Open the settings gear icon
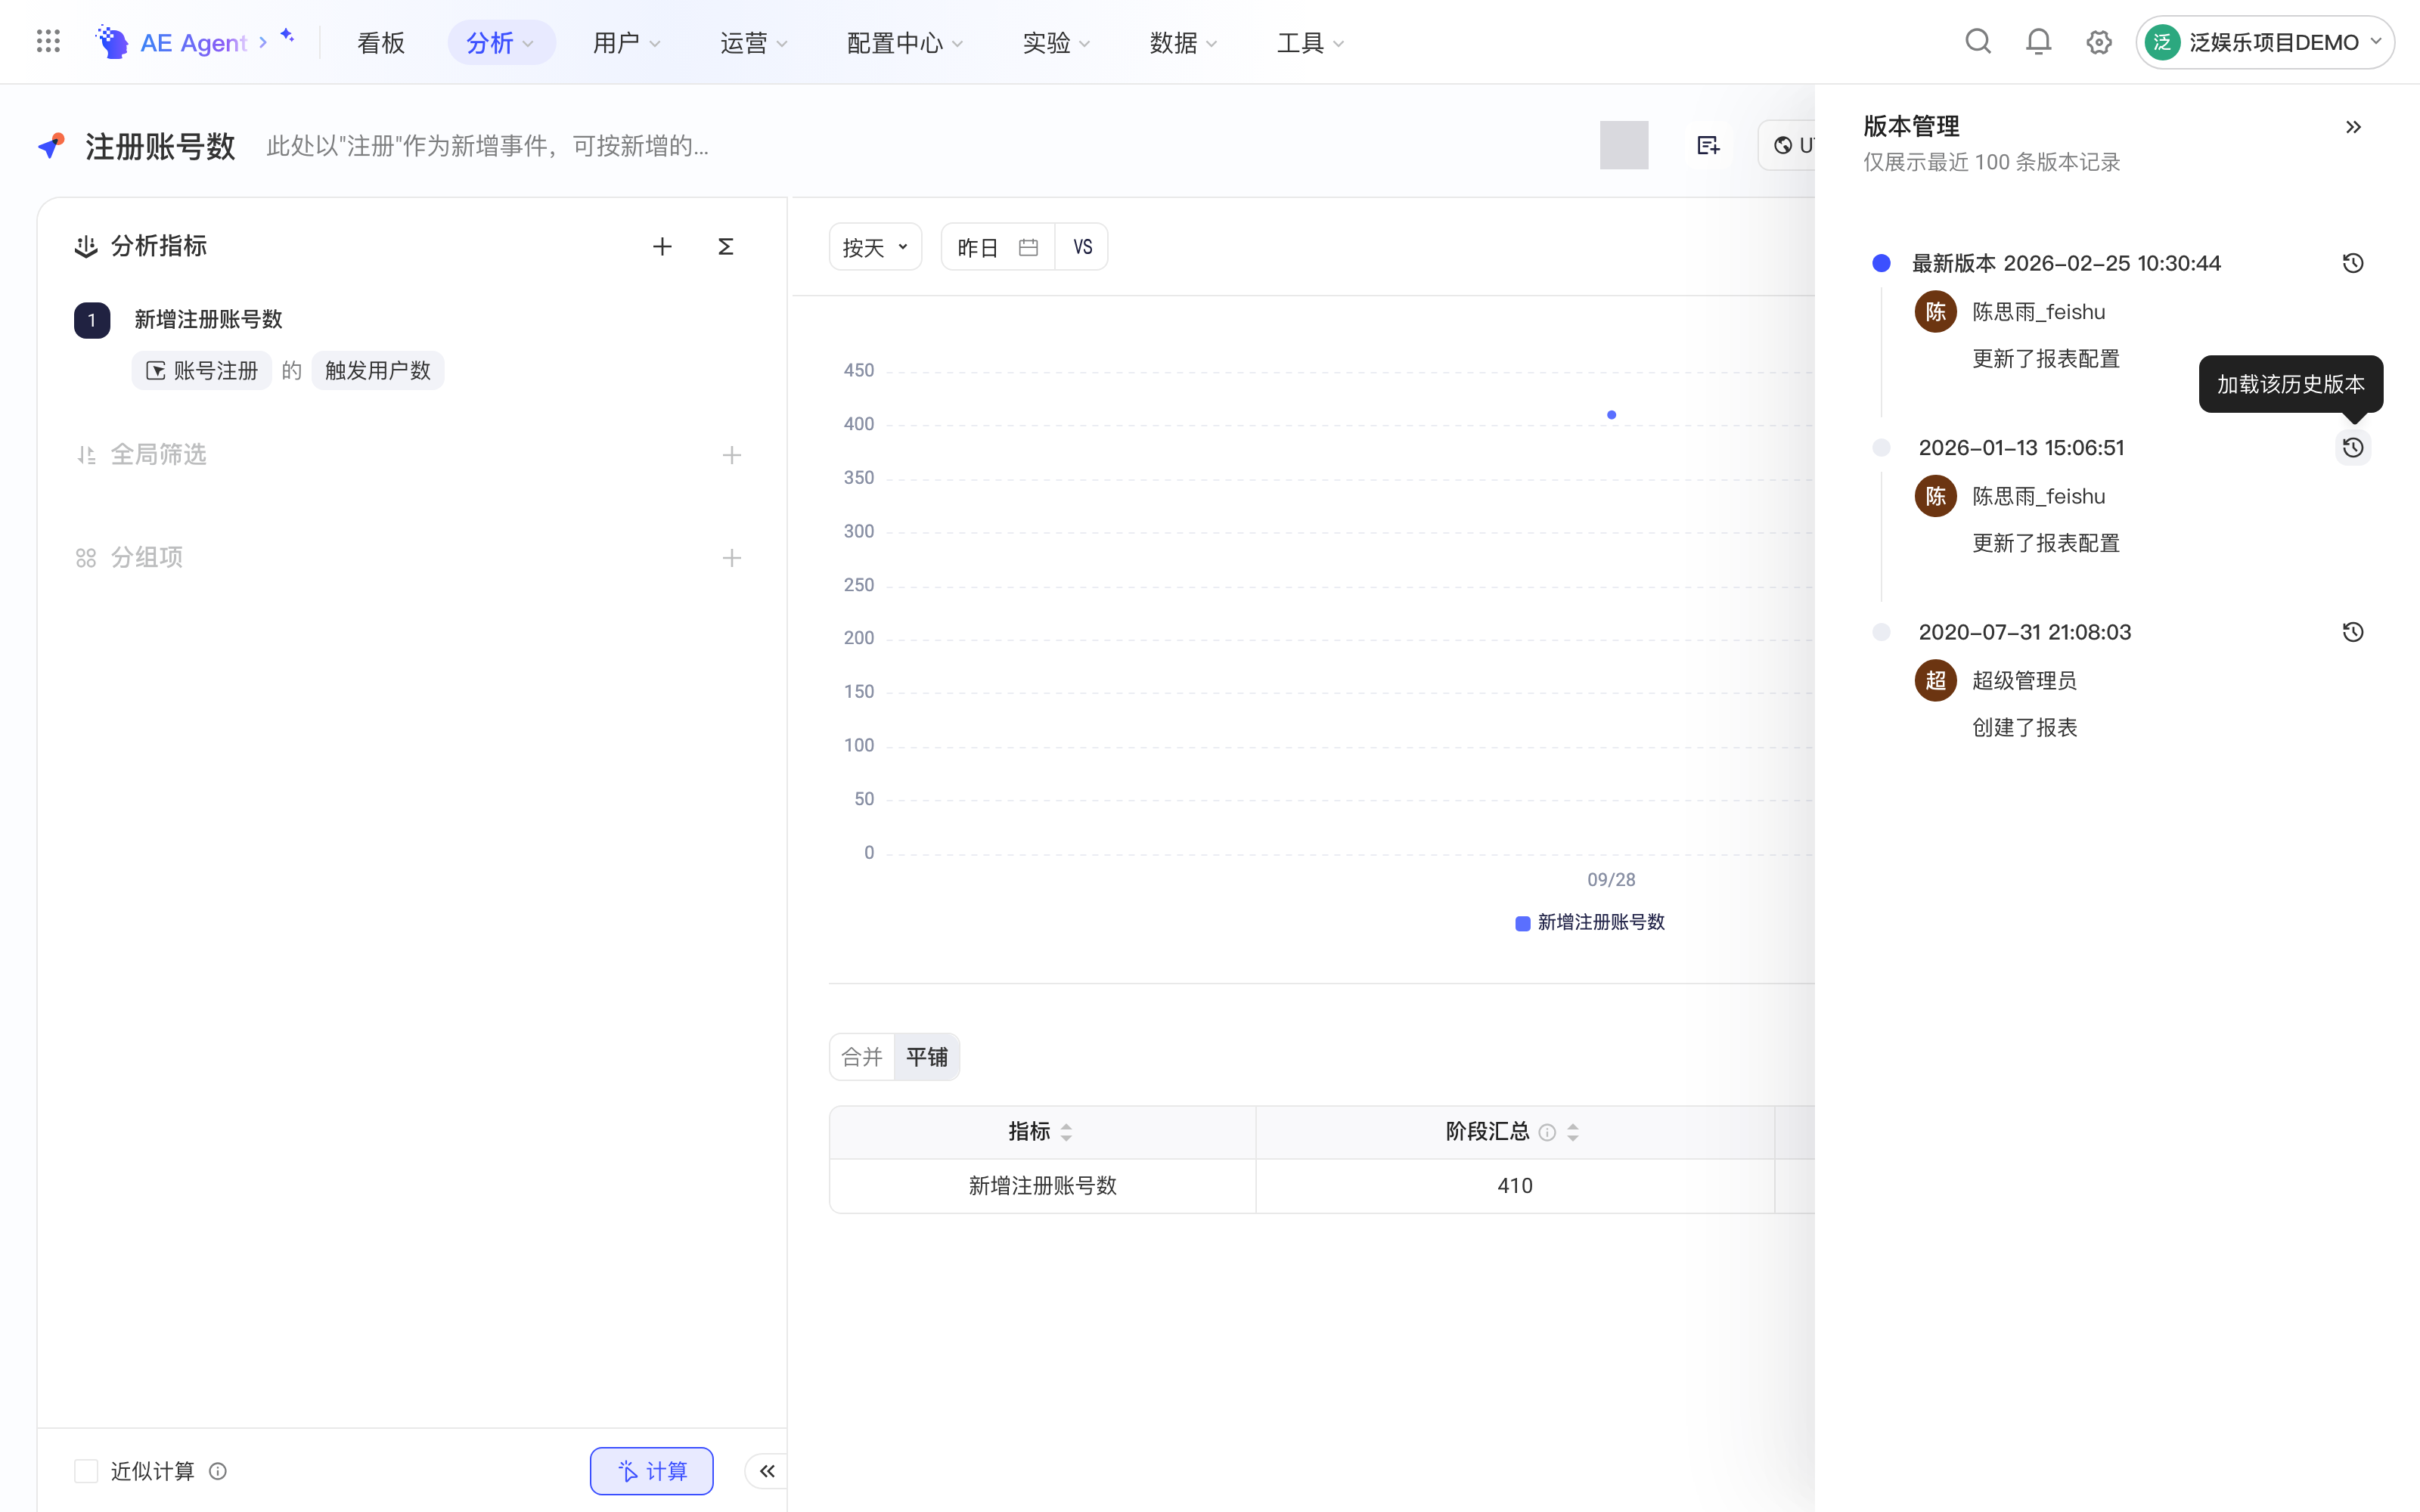This screenshot has width=2420, height=1512. point(2098,42)
